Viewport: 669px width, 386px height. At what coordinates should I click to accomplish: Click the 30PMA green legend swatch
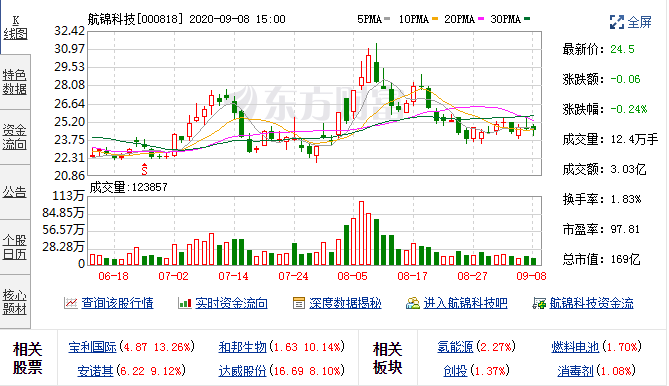pyautogui.click(x=527, y=19)
